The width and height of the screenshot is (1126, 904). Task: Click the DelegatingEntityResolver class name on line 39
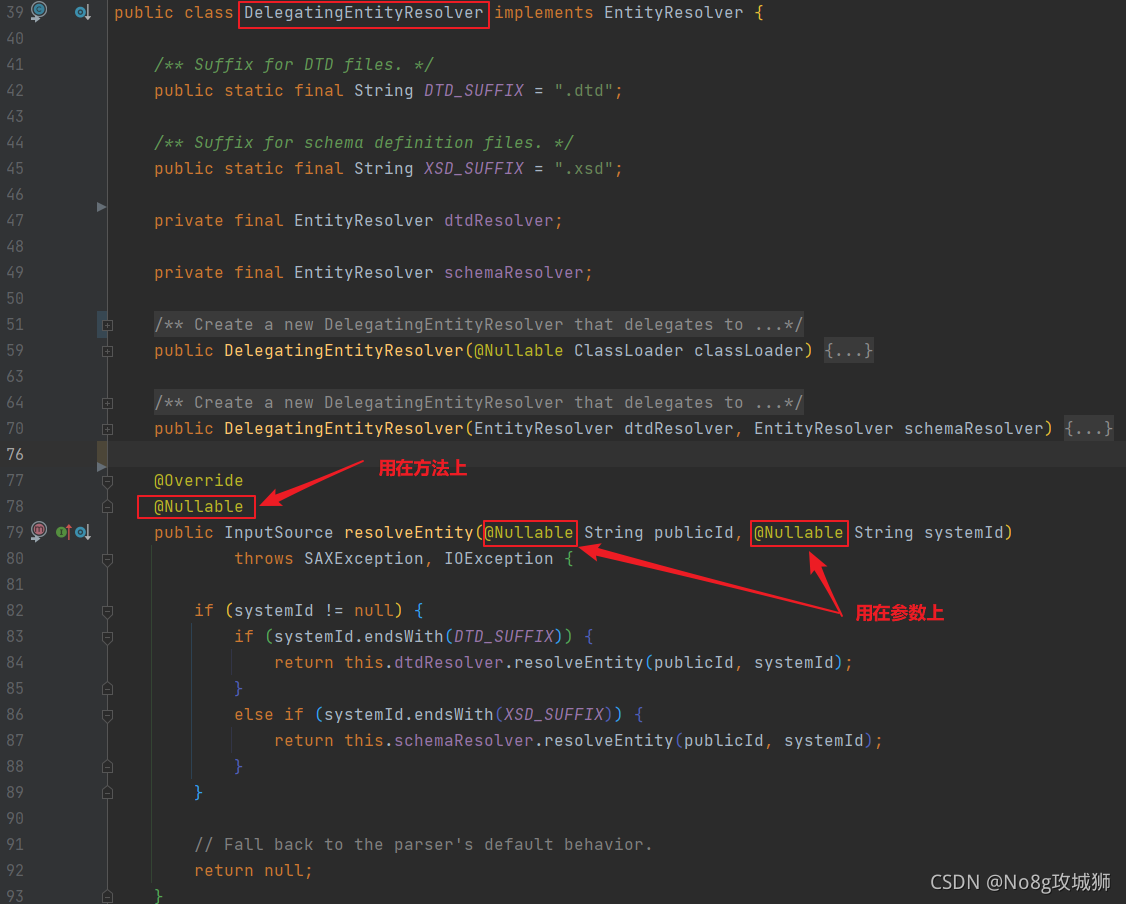[x=363, y=13]
